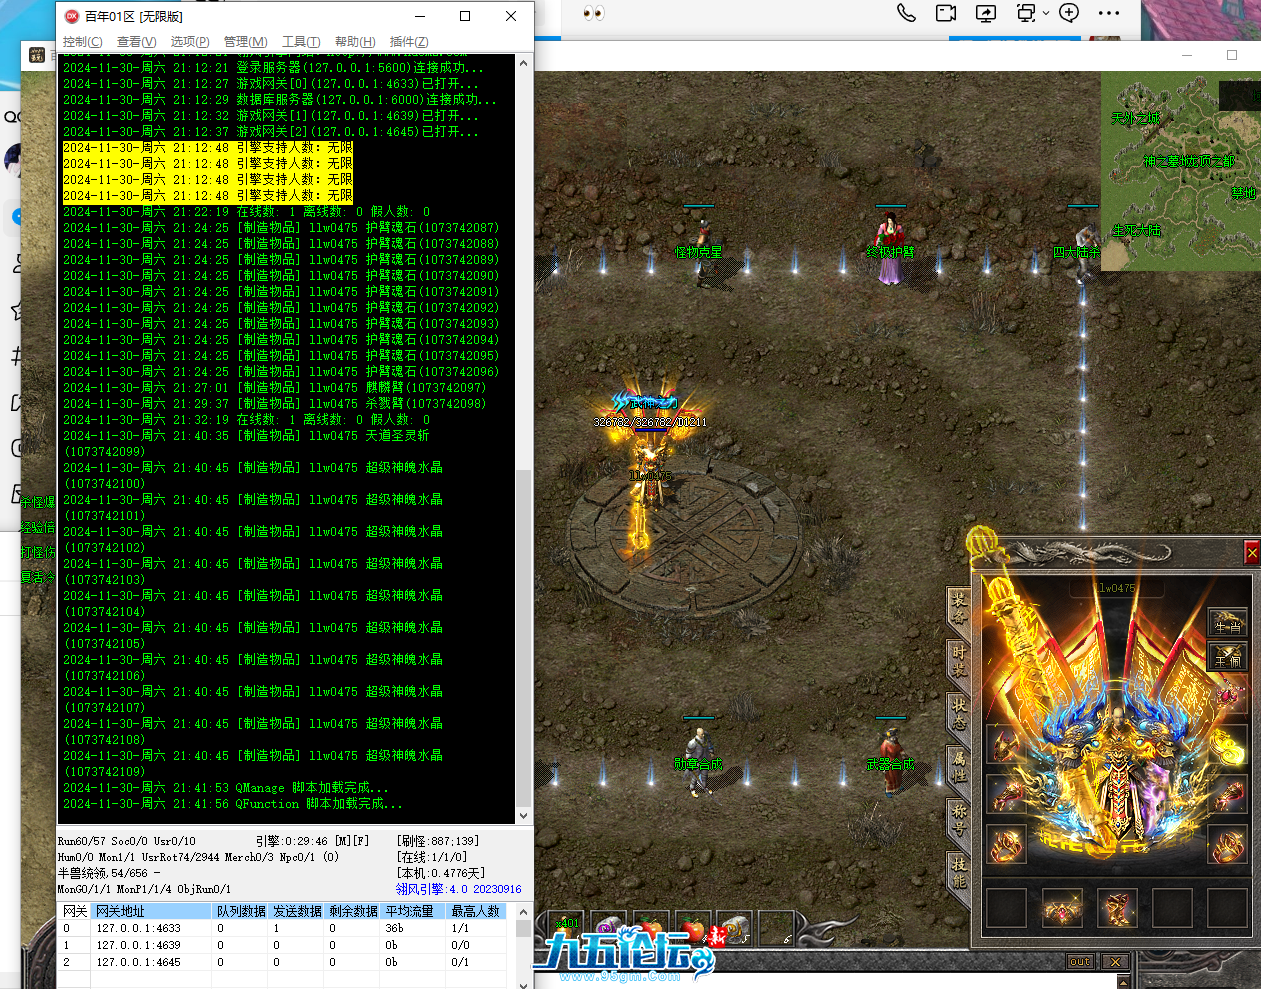This screenshot has height=989, width=1261.
Task: Click the 队列数据 column header
Action: point(241,911)
